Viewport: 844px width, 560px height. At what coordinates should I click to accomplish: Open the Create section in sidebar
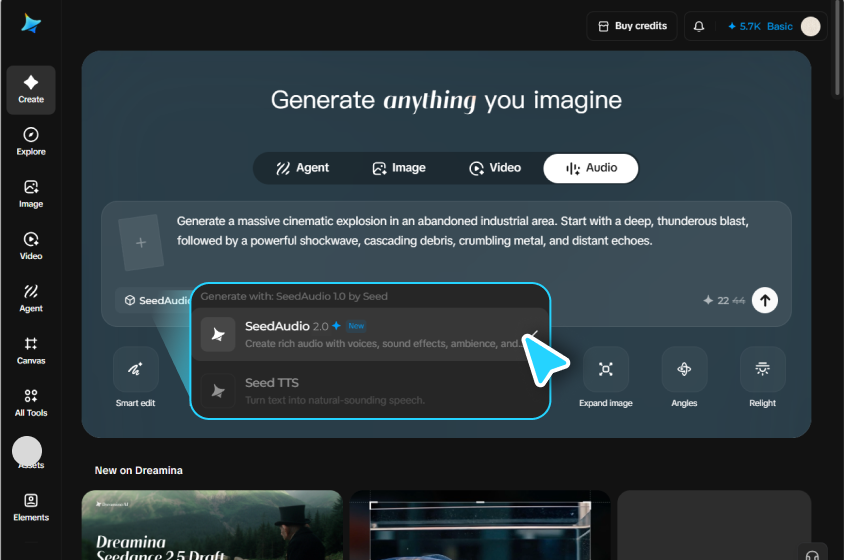31,90
